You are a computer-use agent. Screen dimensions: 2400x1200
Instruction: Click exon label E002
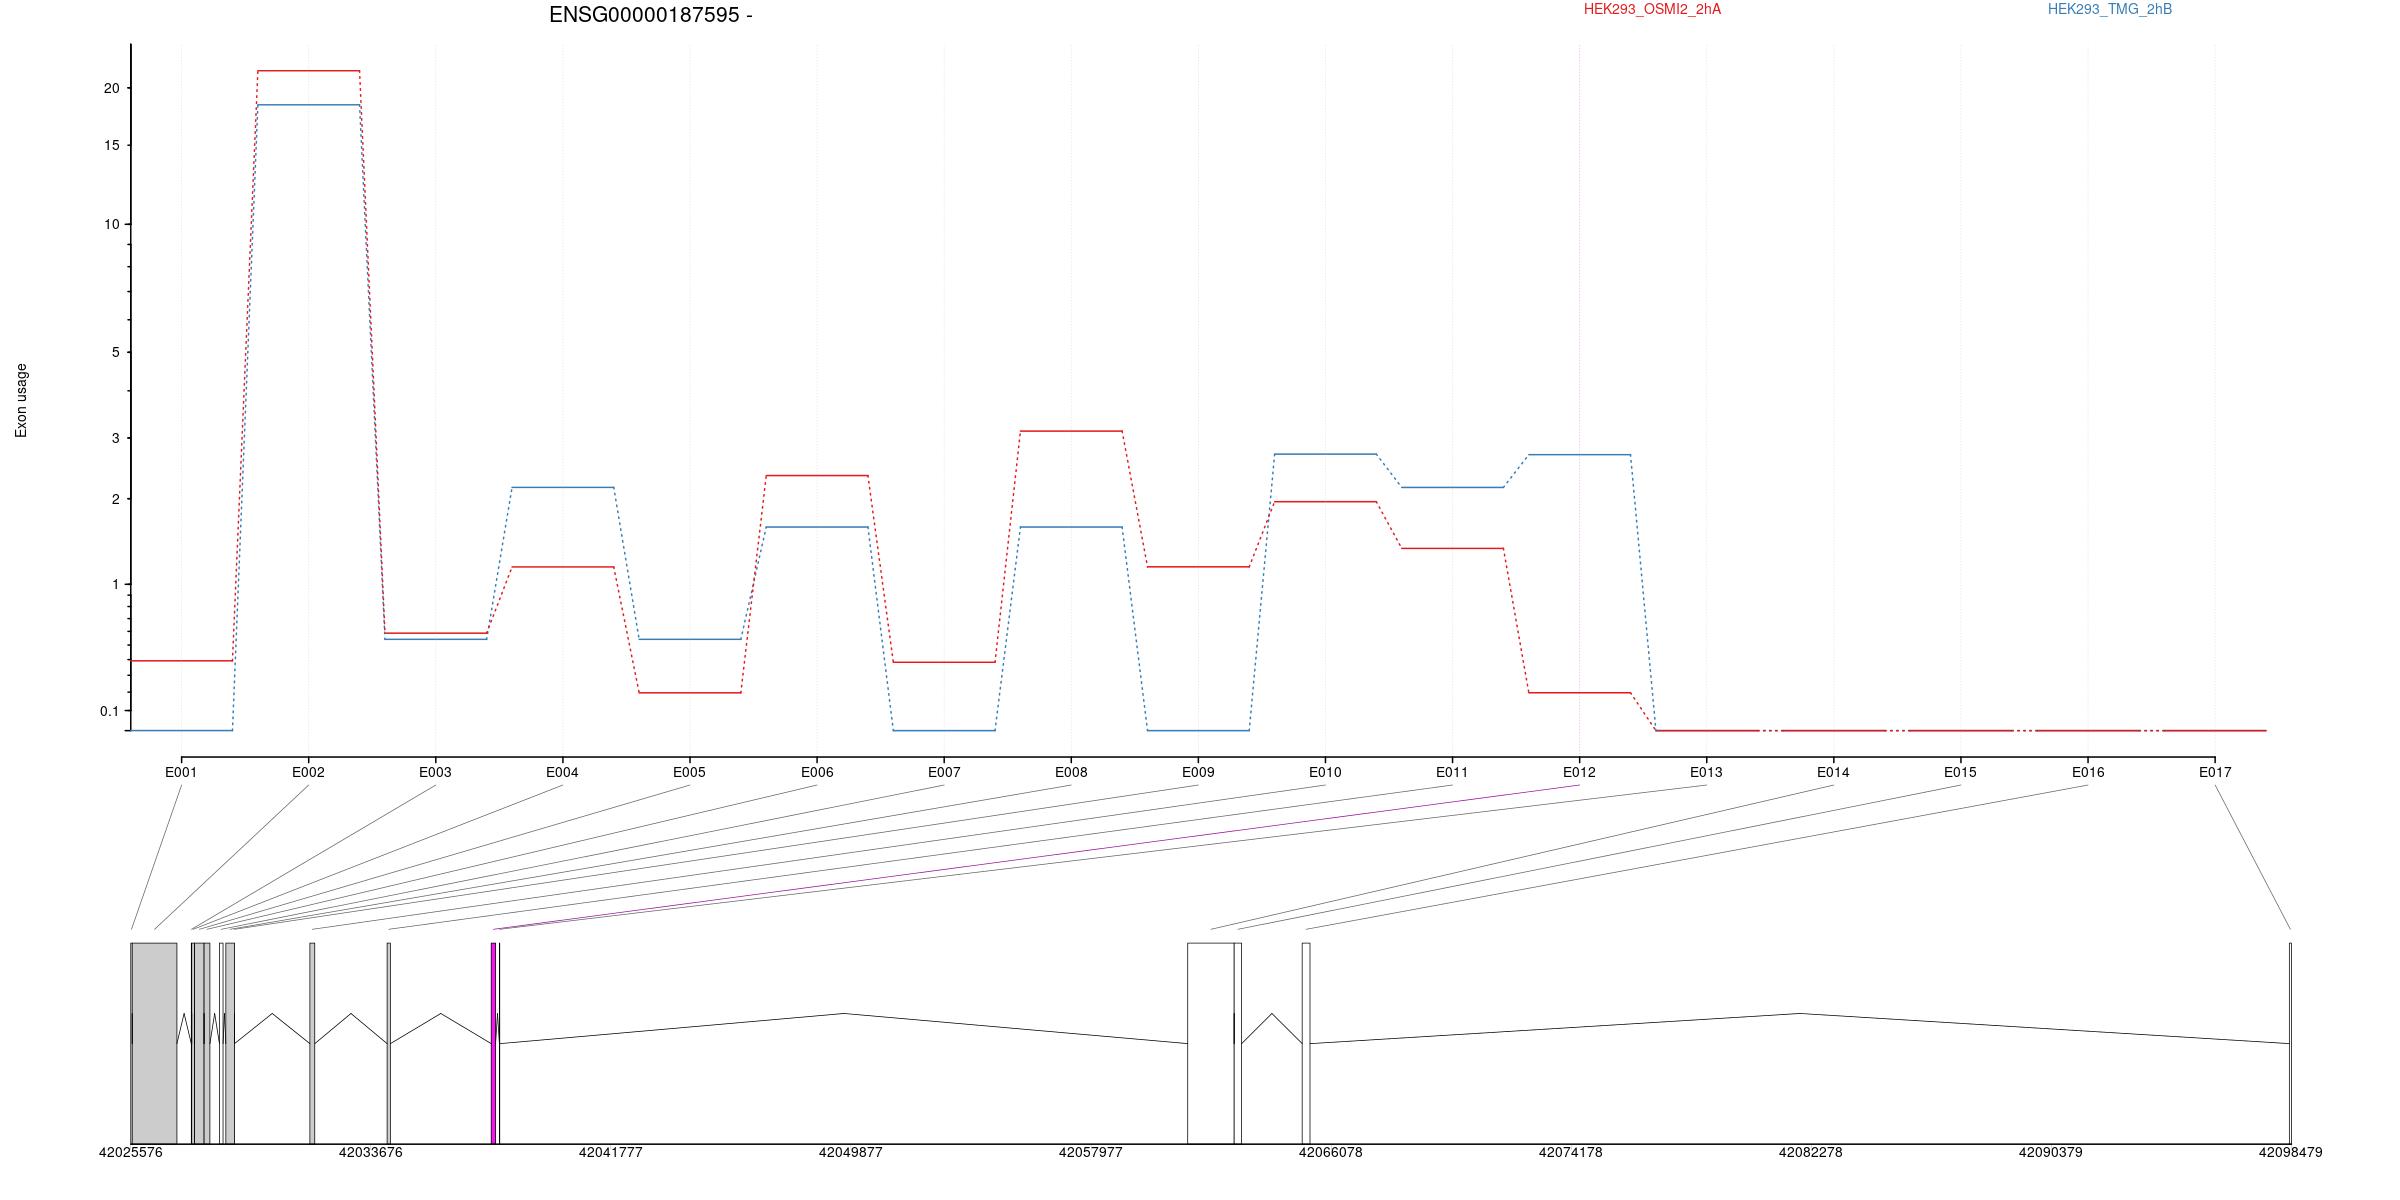click(308, 772)
